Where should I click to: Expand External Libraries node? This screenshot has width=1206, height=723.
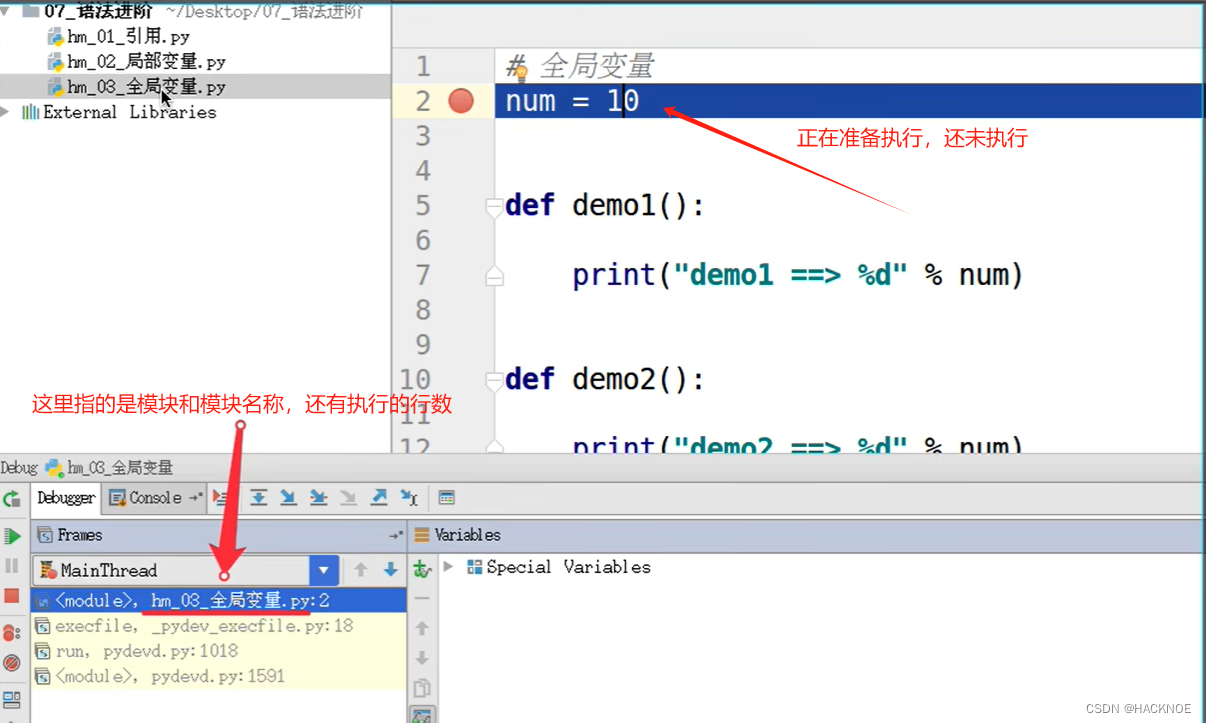pos(6,111)
